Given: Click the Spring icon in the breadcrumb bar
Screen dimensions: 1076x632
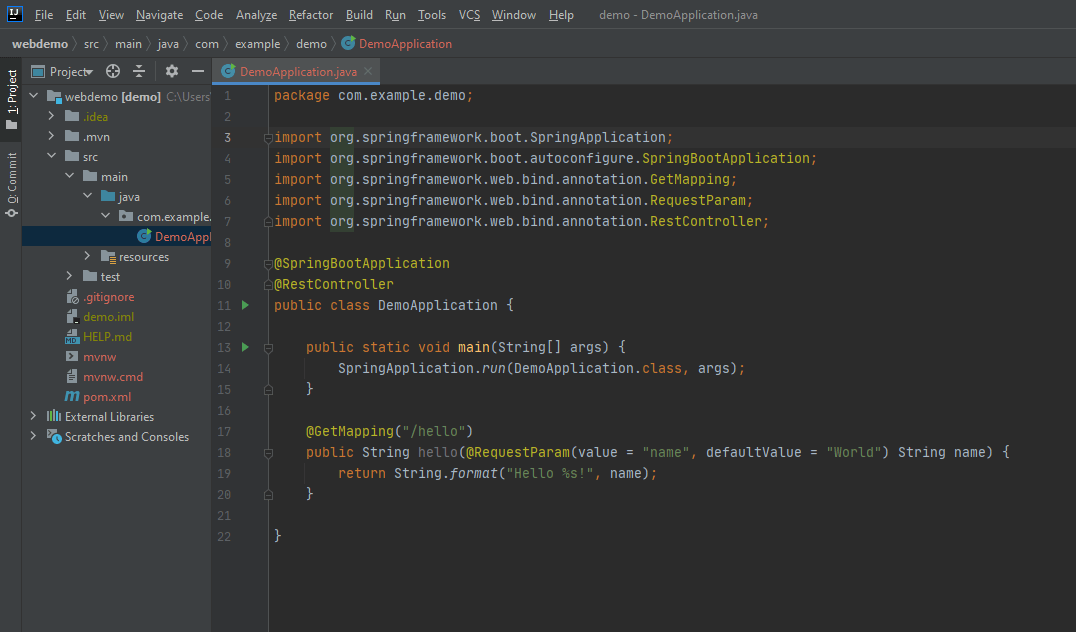Looking at the screenshot, I should [346, 43].
